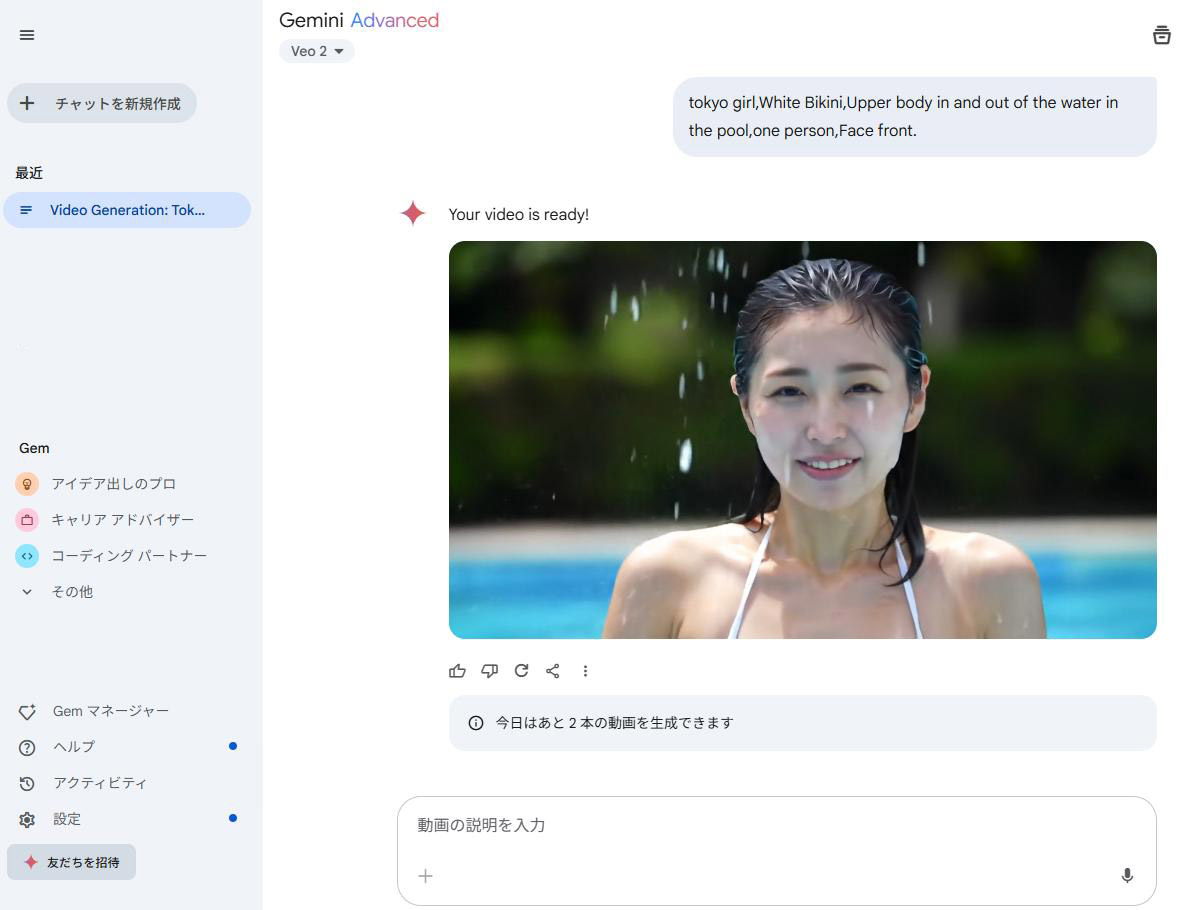Click the chat list icon beside Video Generation
The width and height of the screenshot is (1180, 910).
[x=26, y=210]
